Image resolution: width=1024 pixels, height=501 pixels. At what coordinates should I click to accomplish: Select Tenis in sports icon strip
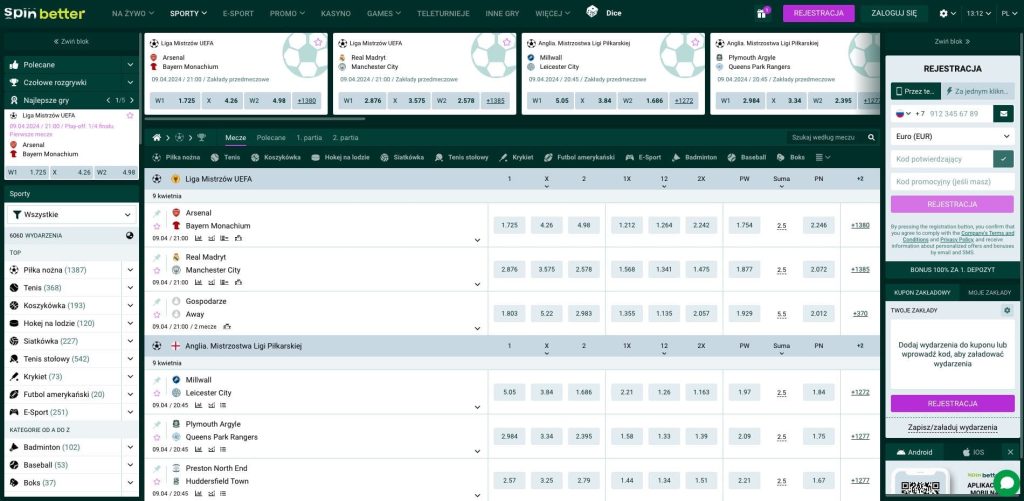pyautogui.click(x=225, y=157)
